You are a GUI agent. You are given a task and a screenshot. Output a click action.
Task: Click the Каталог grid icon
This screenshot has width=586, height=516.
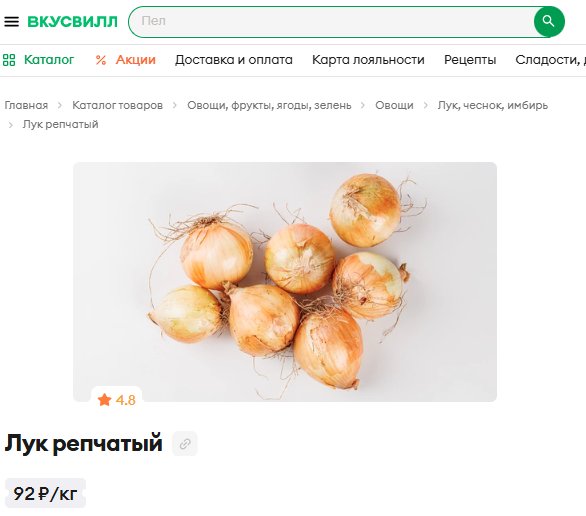tap(9, 60)
